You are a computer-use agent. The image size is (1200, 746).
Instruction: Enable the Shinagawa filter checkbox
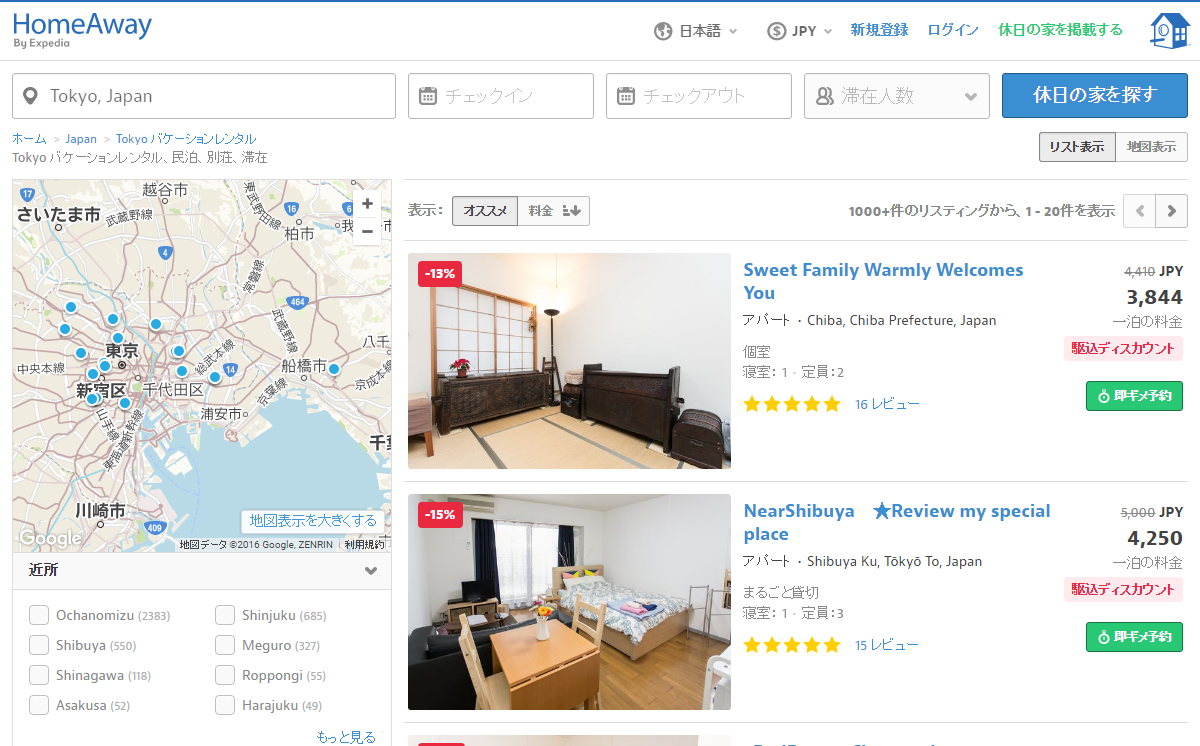tap(39, 675)
